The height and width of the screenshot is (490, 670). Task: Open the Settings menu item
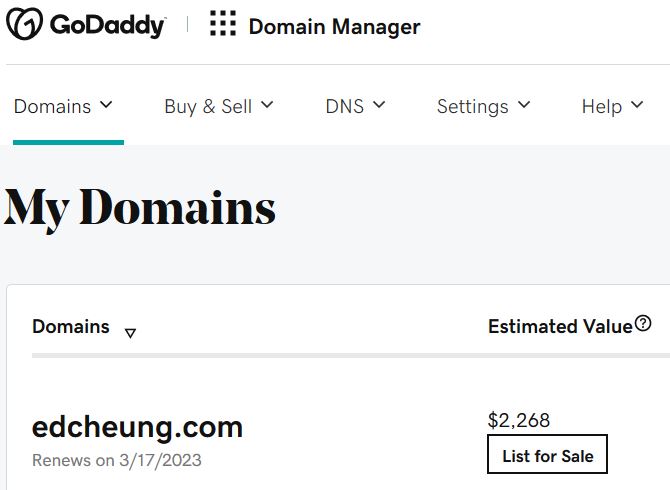coord(483,106)
